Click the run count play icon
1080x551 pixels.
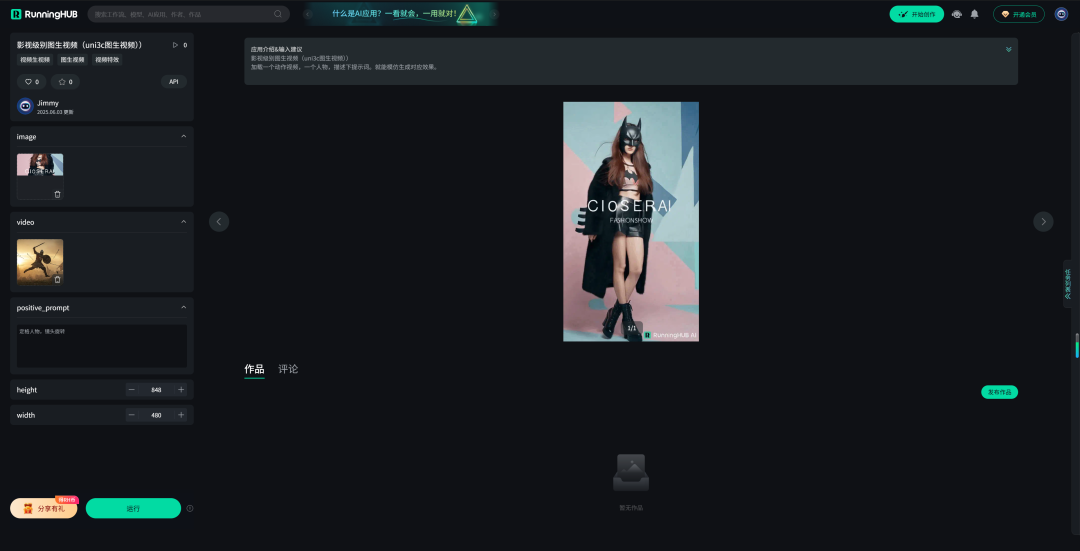coord(176,45)
